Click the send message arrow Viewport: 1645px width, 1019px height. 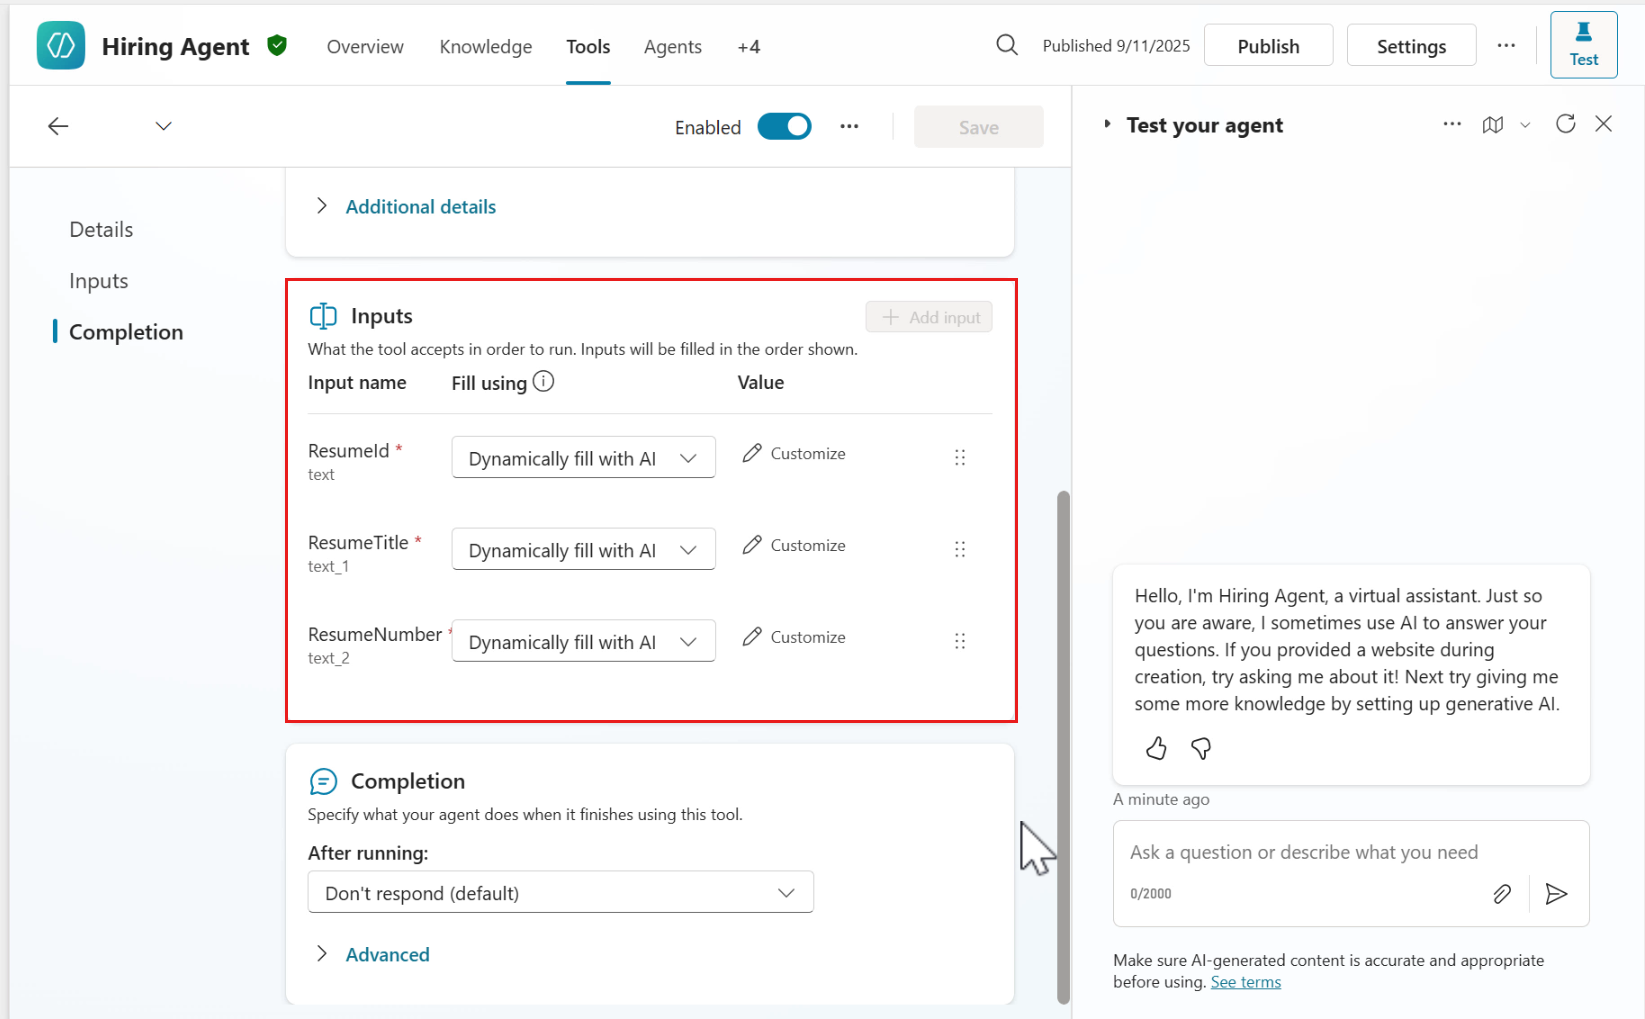point(1557,893)
